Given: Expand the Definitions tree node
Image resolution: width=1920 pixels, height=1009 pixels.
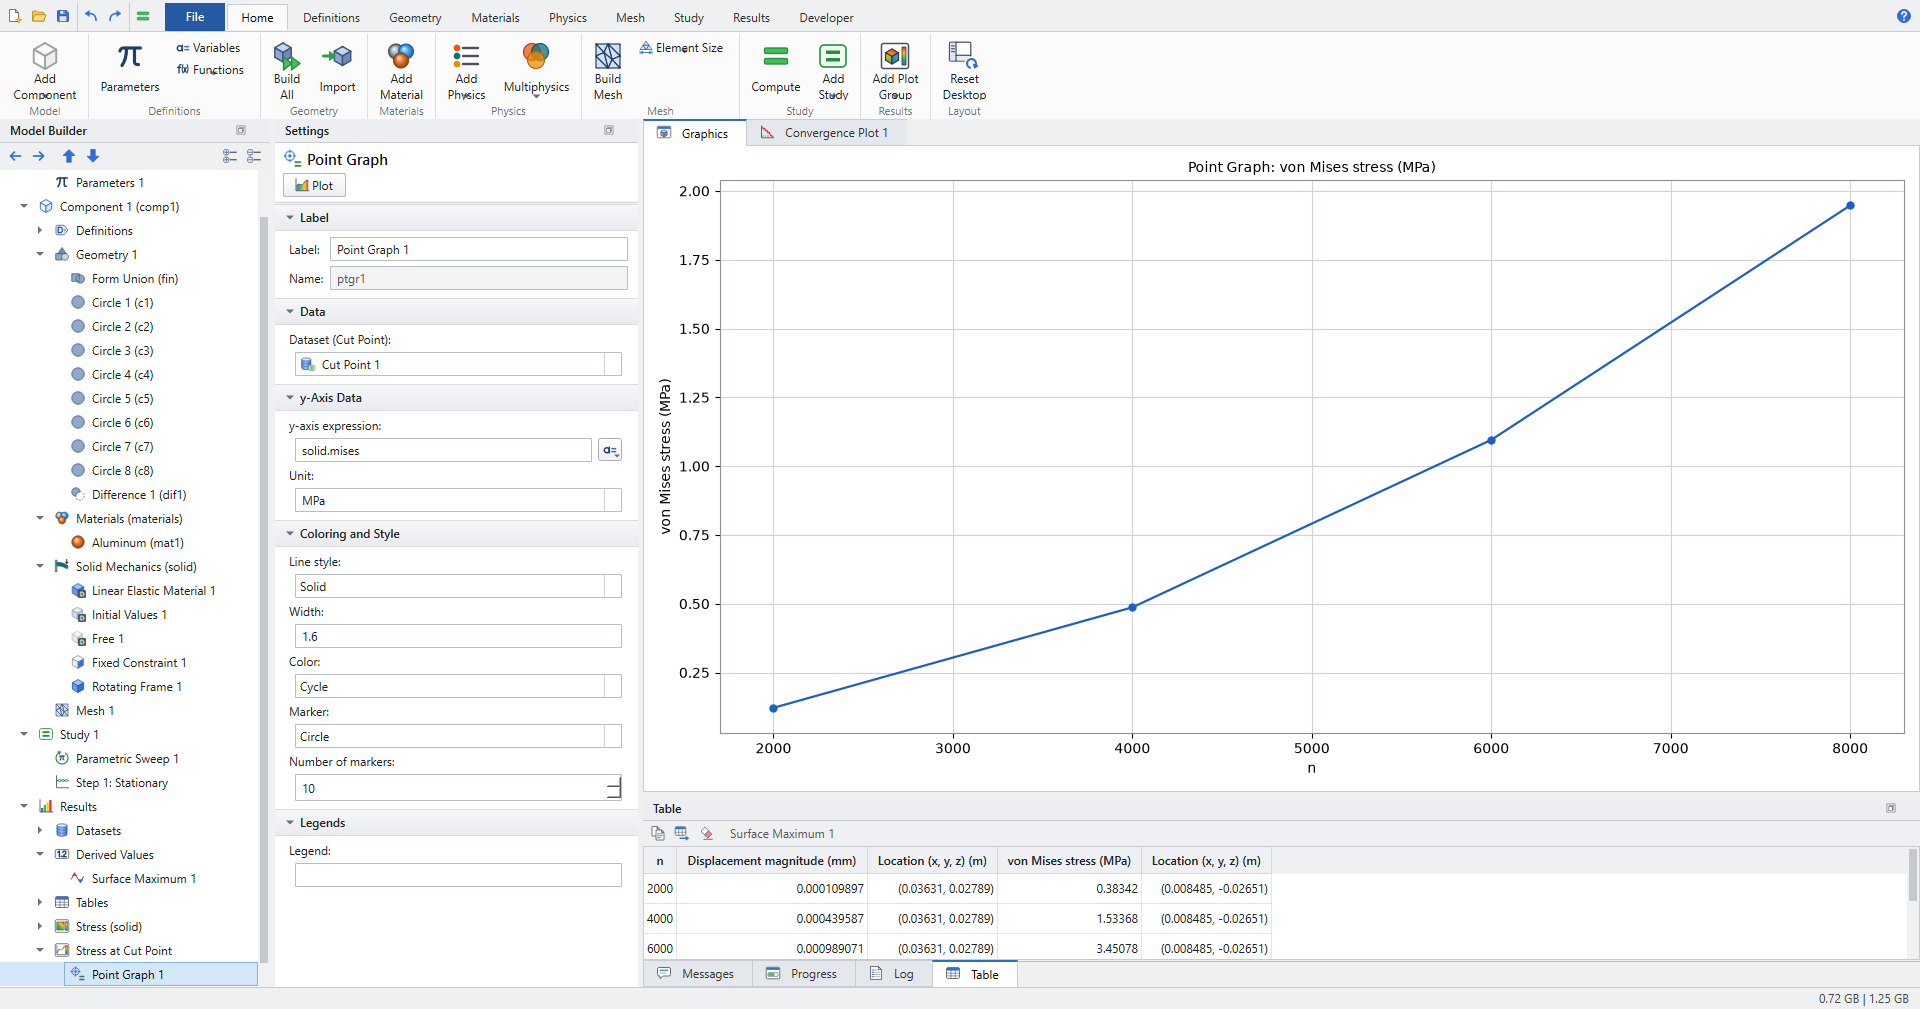Looking at the screenshot, I should [x=40, y=231].
